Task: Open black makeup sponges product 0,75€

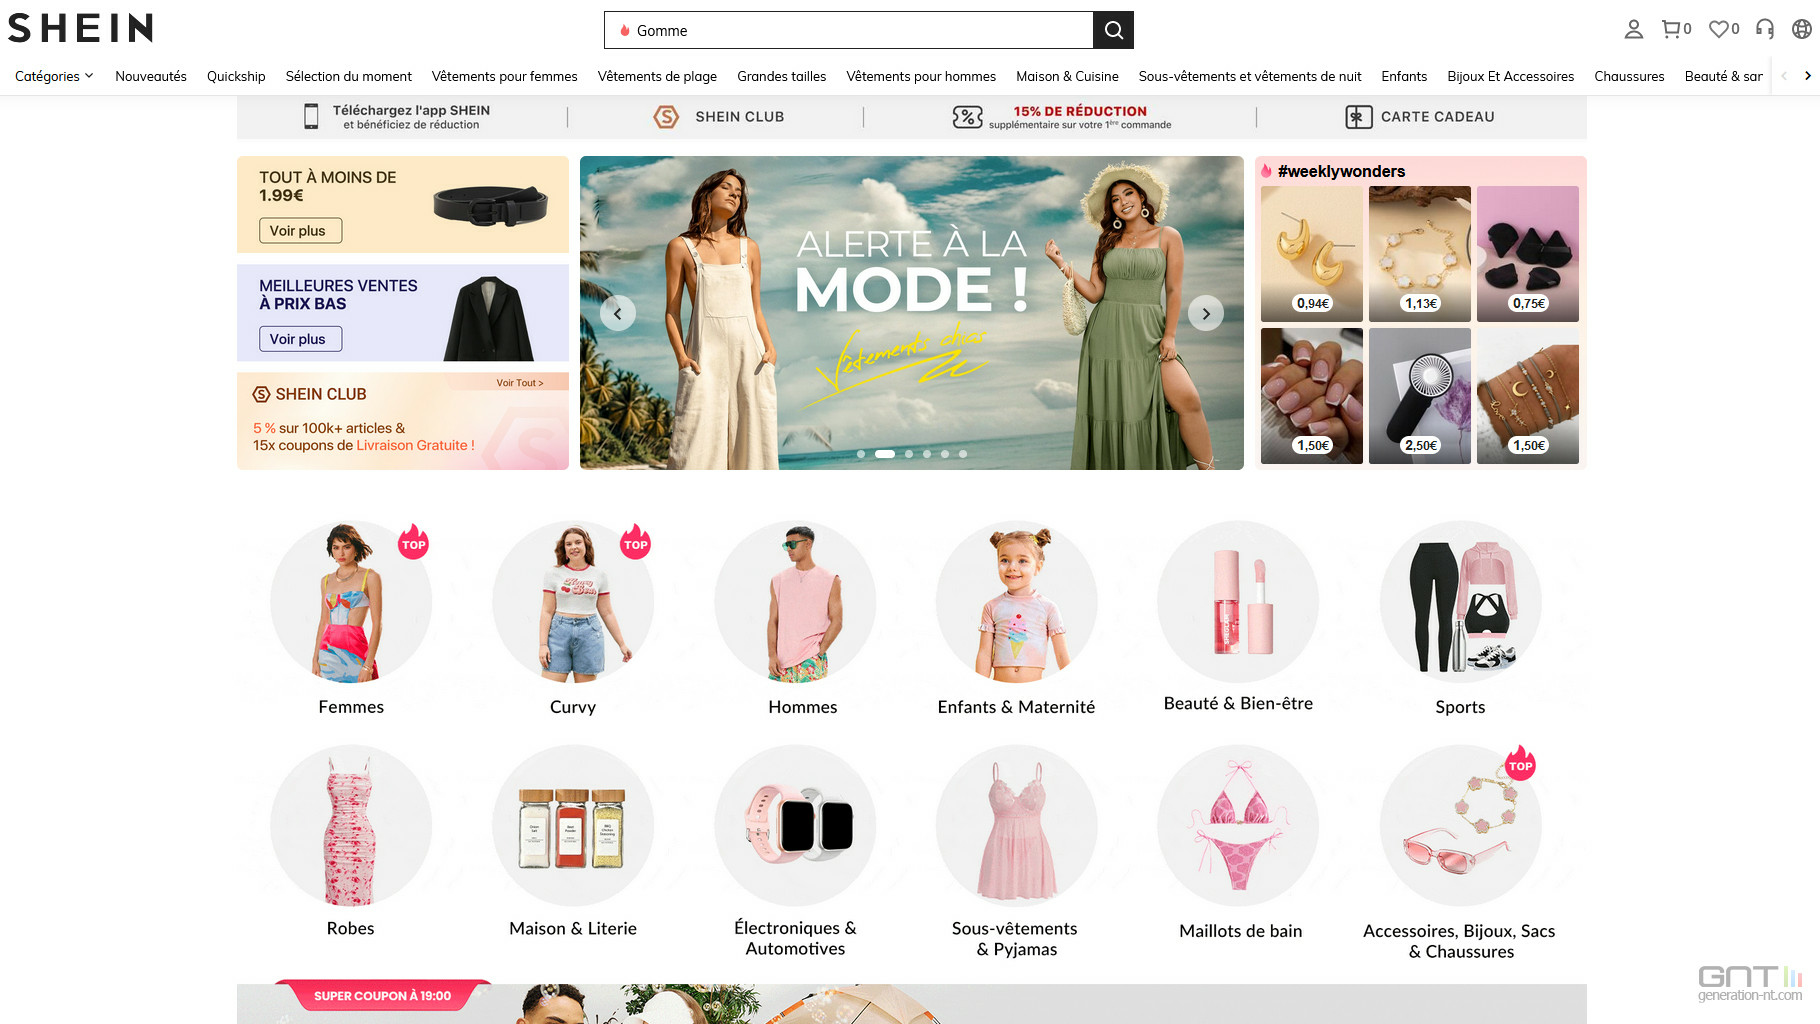Action: [x=1528, y=254]
